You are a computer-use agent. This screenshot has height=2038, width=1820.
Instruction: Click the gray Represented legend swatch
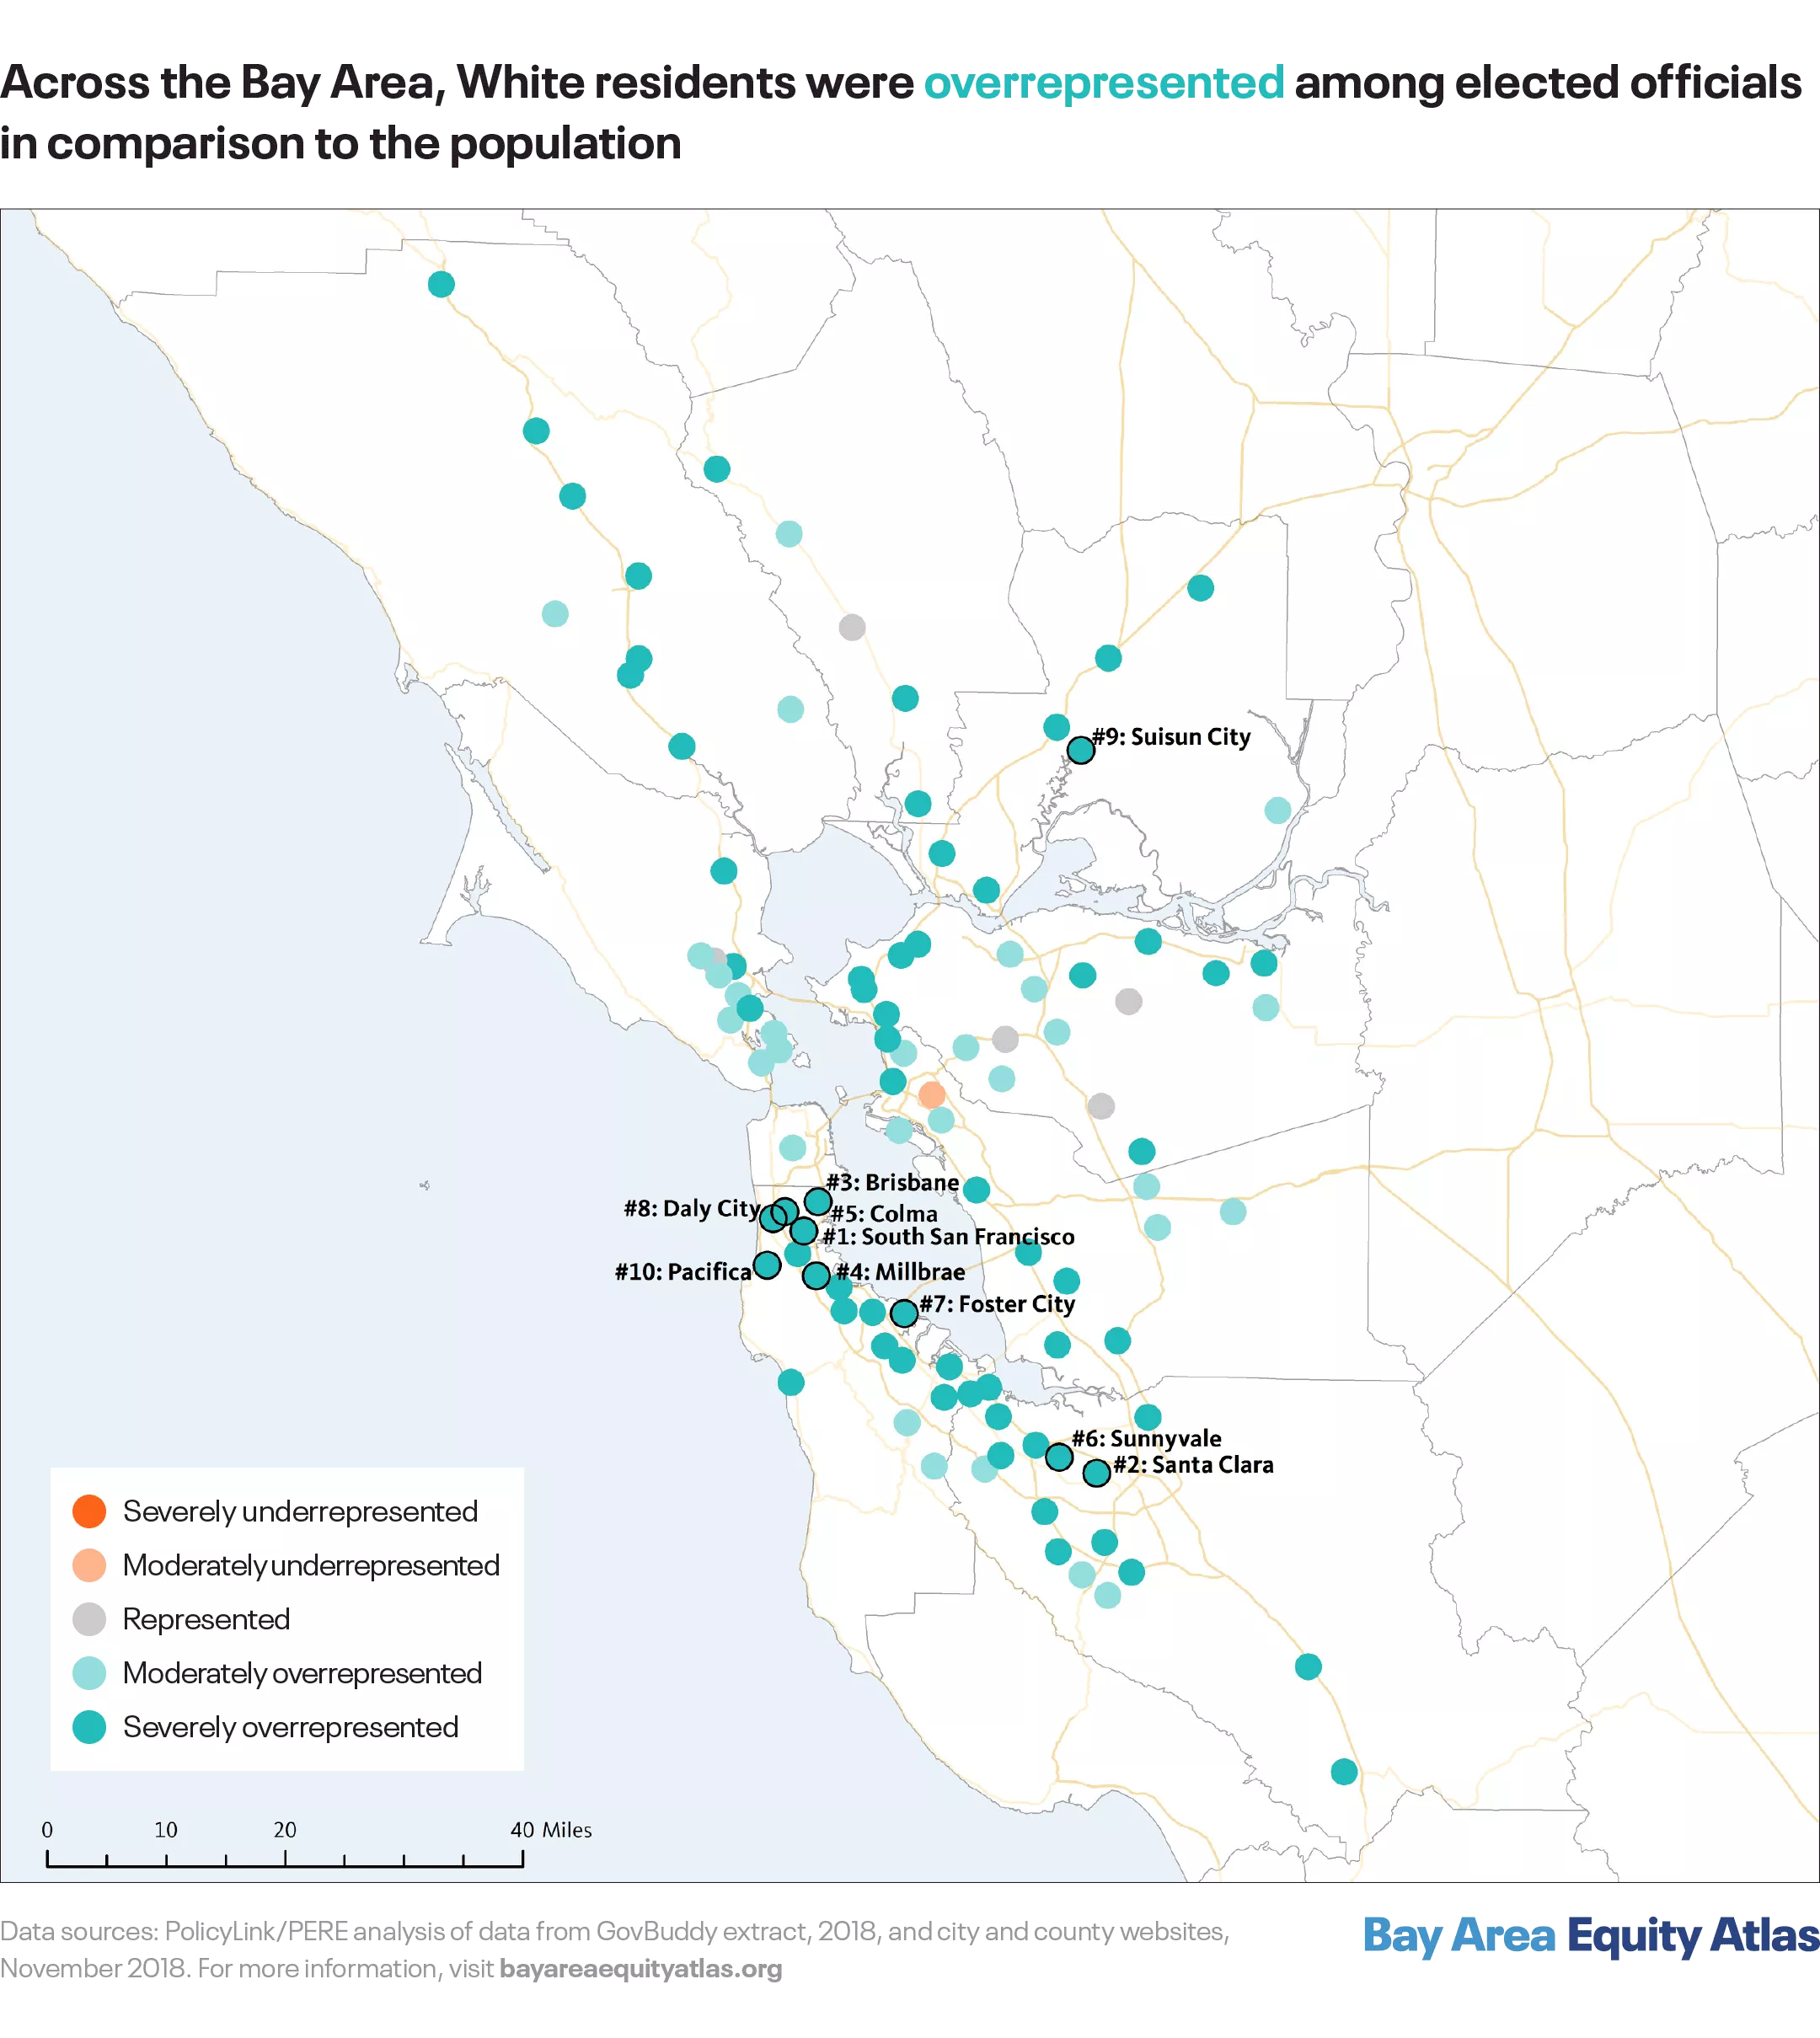[90, 1619]
